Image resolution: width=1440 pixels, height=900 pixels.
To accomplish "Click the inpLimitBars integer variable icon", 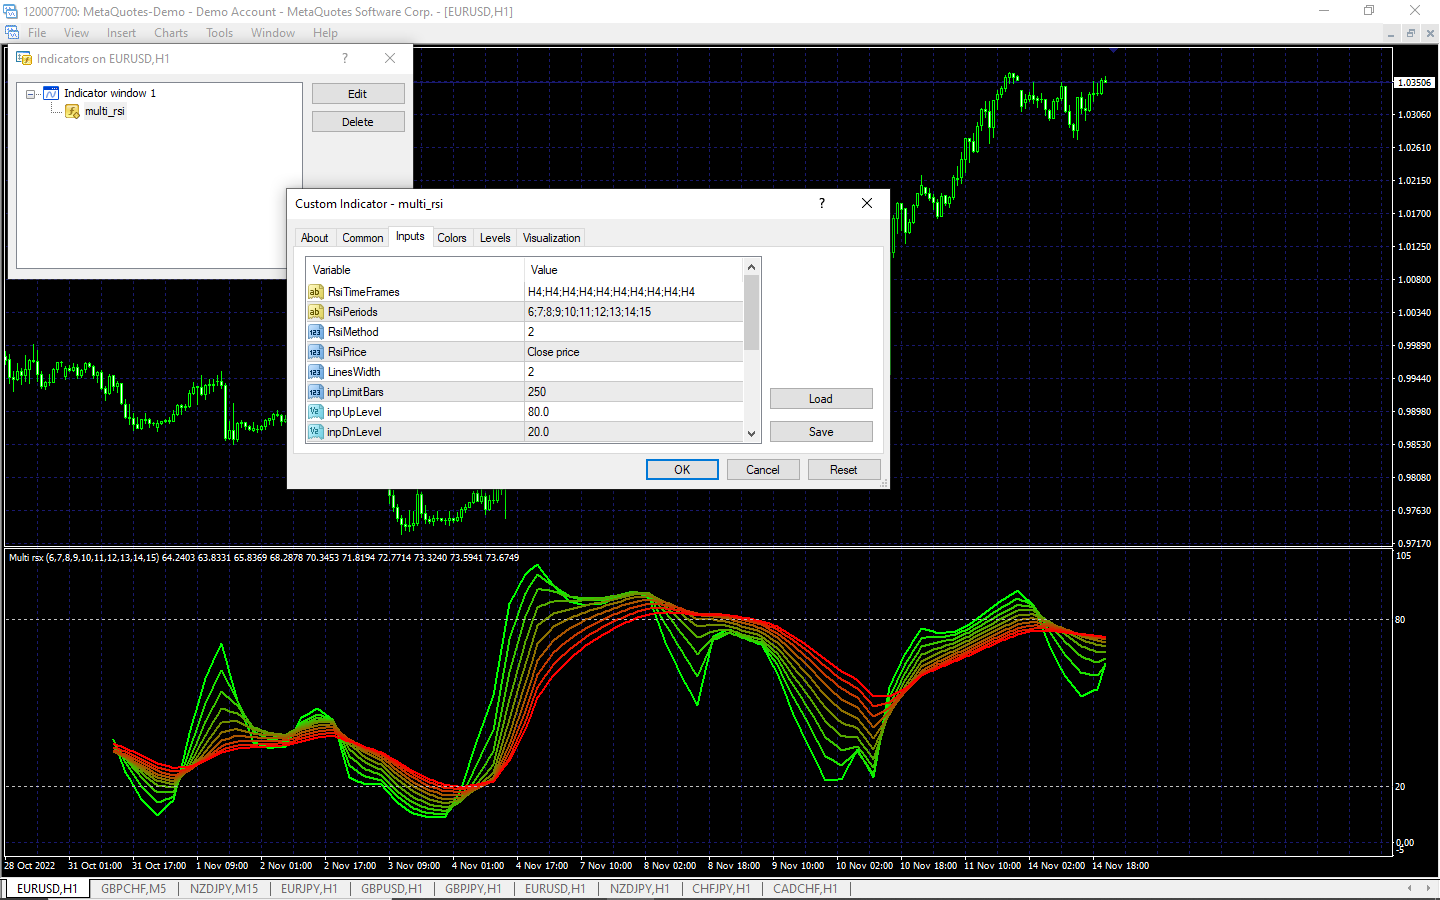I will [315, 392].
